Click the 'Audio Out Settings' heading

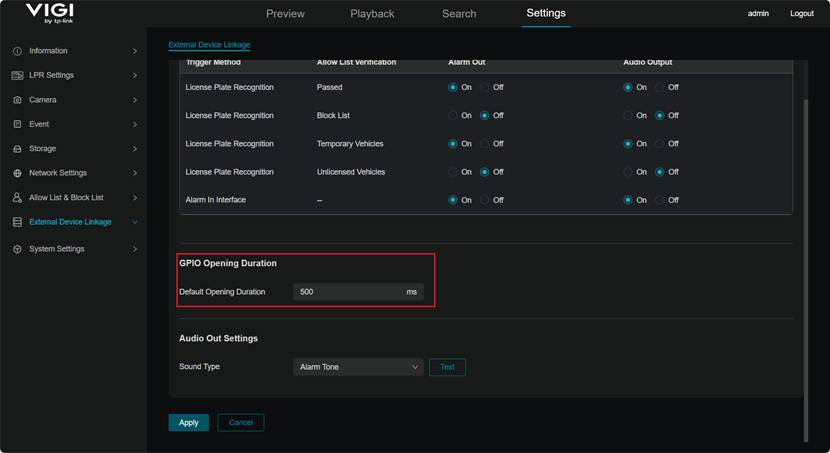[218, 339]
